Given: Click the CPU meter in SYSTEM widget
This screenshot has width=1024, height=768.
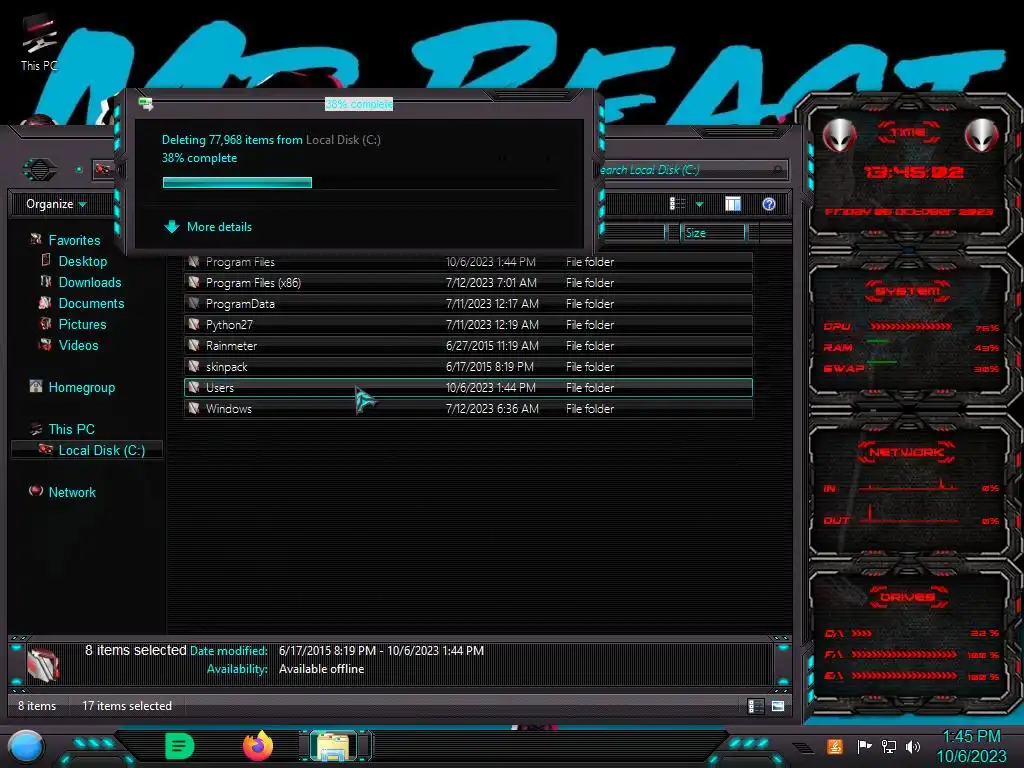Looking at the screenshot, I should coord(911,327).
